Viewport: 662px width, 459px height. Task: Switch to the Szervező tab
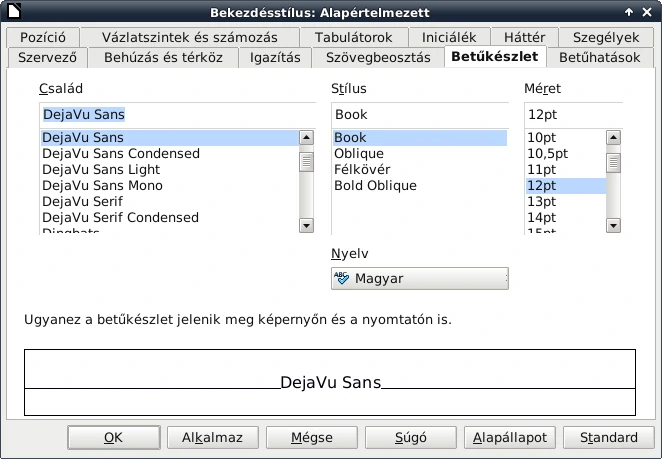(47, 57)
